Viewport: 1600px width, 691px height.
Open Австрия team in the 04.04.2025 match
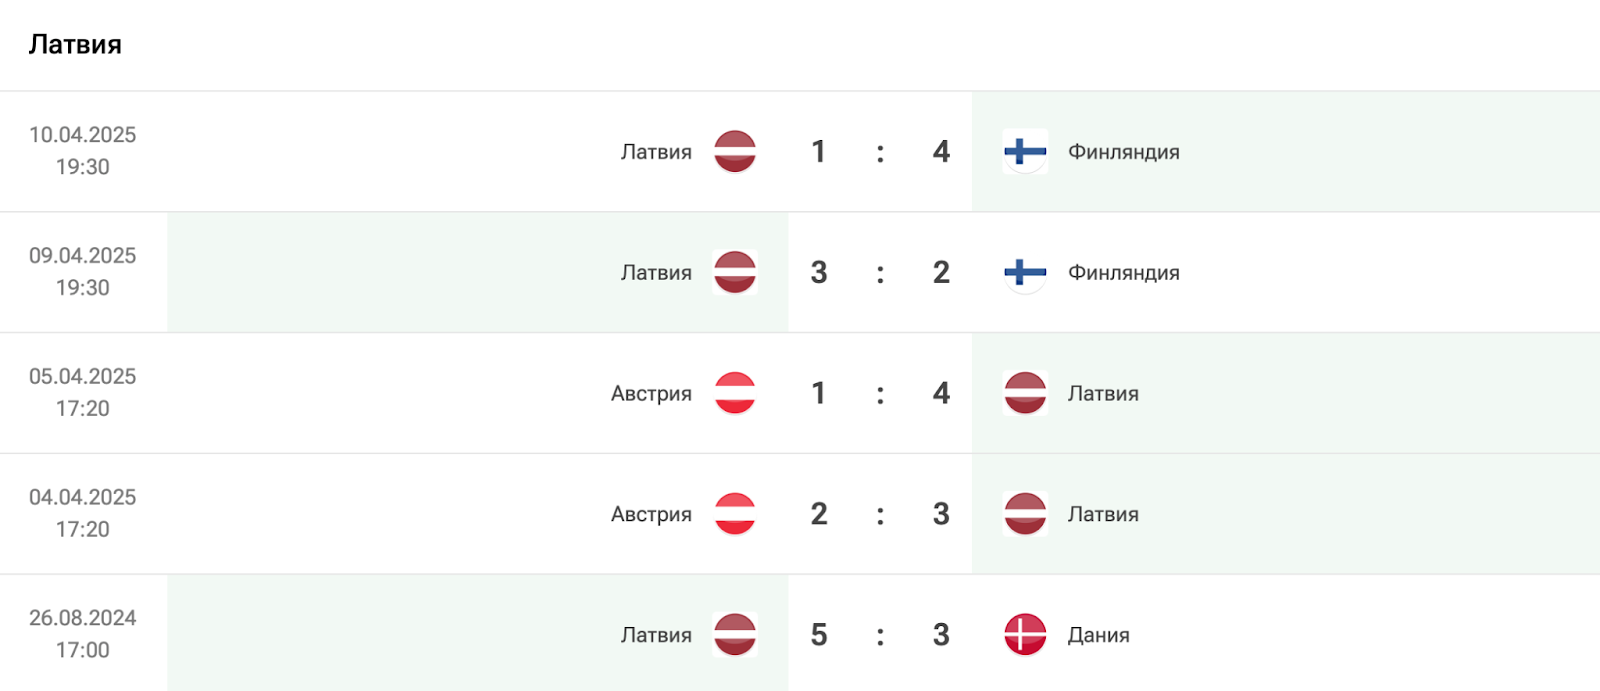(x=651, y=514)
